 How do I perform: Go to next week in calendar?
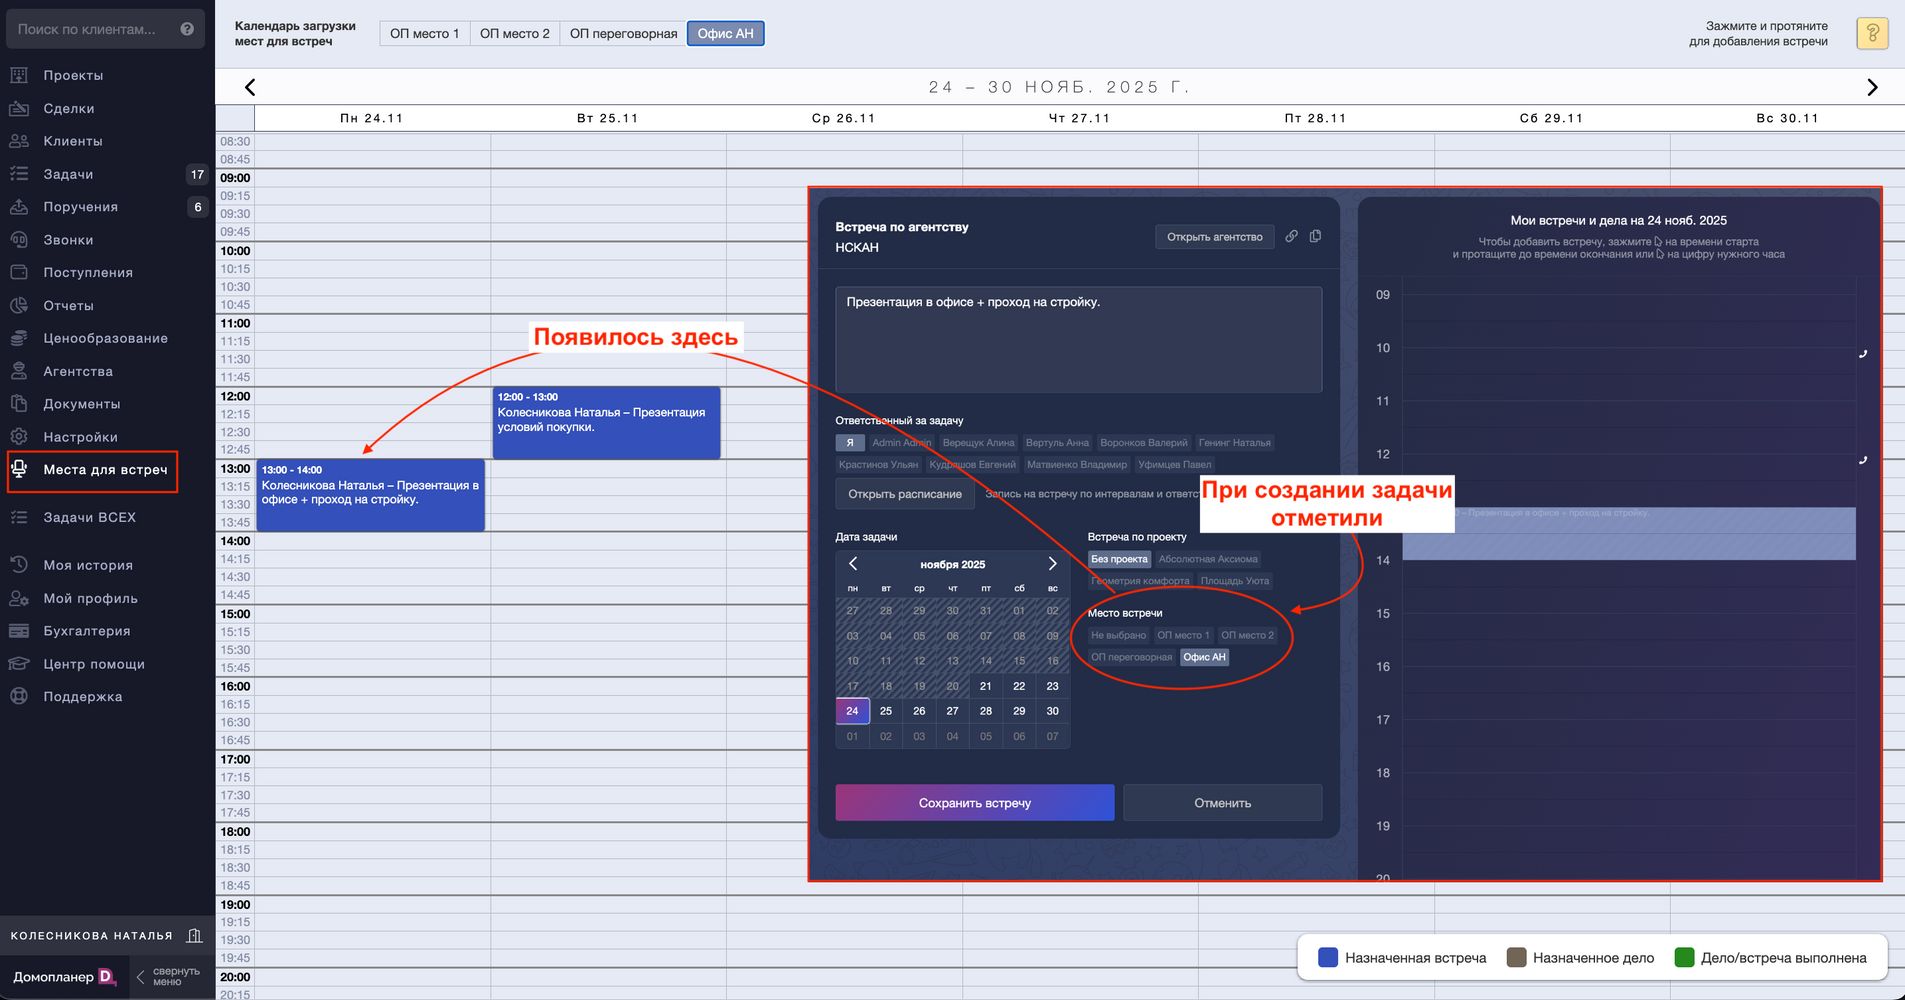coord(1872,88)
